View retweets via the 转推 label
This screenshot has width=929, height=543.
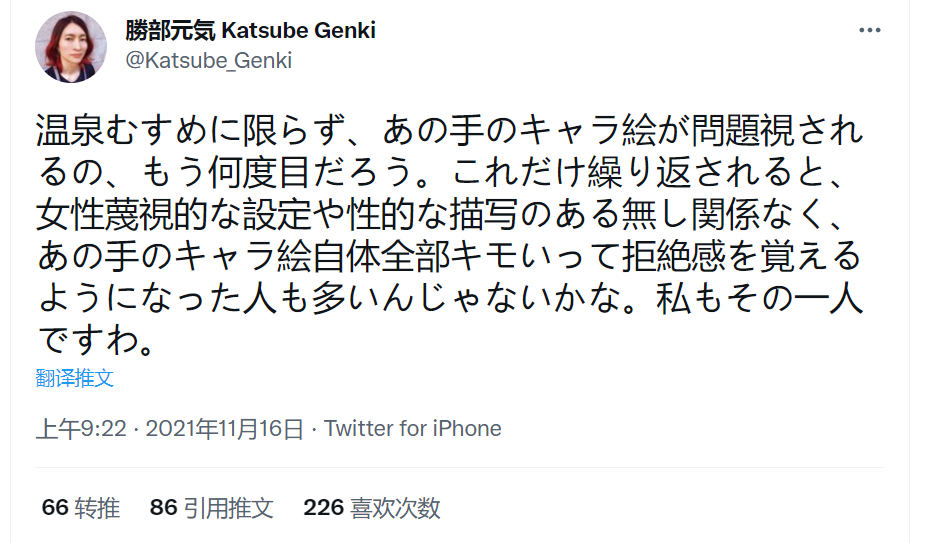point(97,508)
